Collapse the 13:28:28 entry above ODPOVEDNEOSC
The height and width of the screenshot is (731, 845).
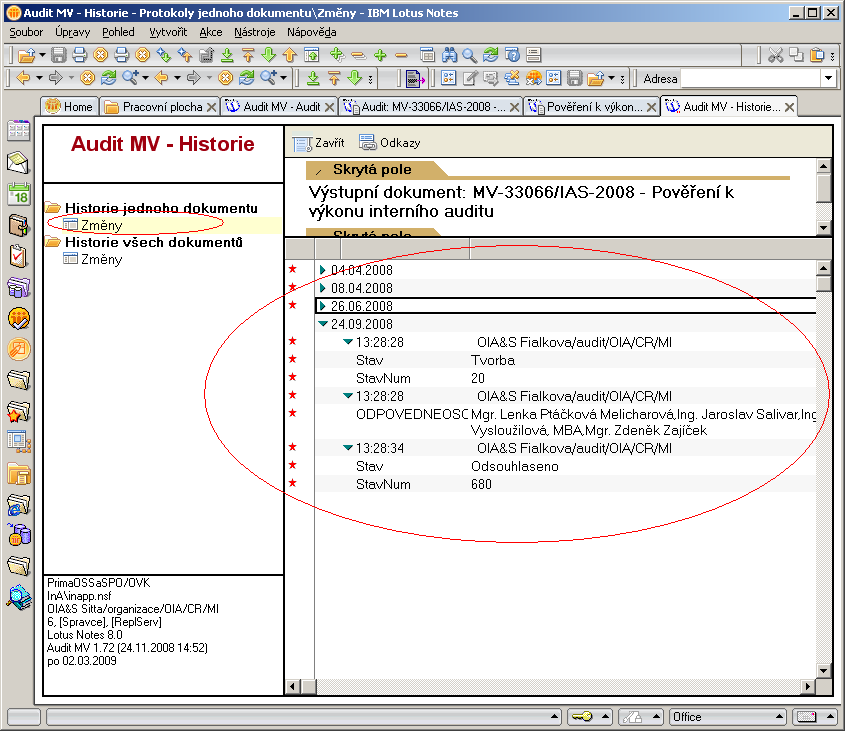coord(348,396)
